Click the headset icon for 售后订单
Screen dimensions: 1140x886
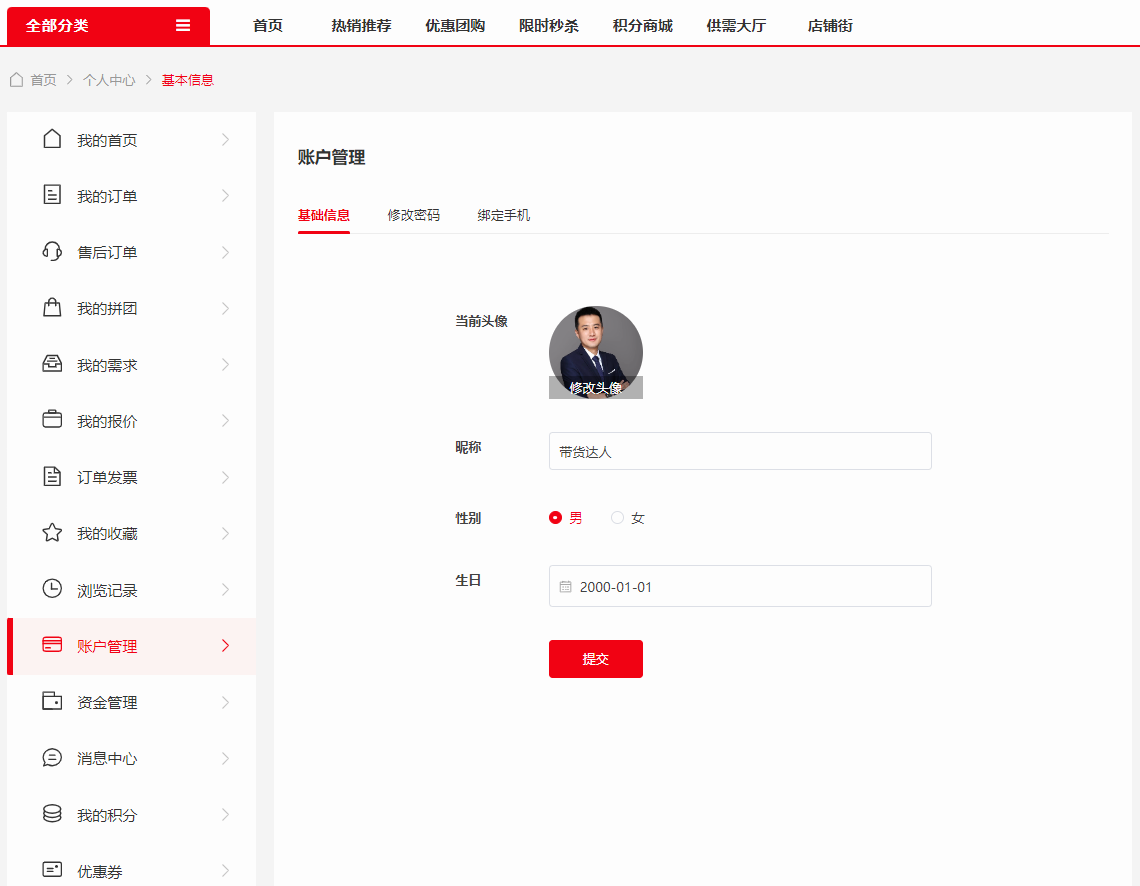[52, 252]
